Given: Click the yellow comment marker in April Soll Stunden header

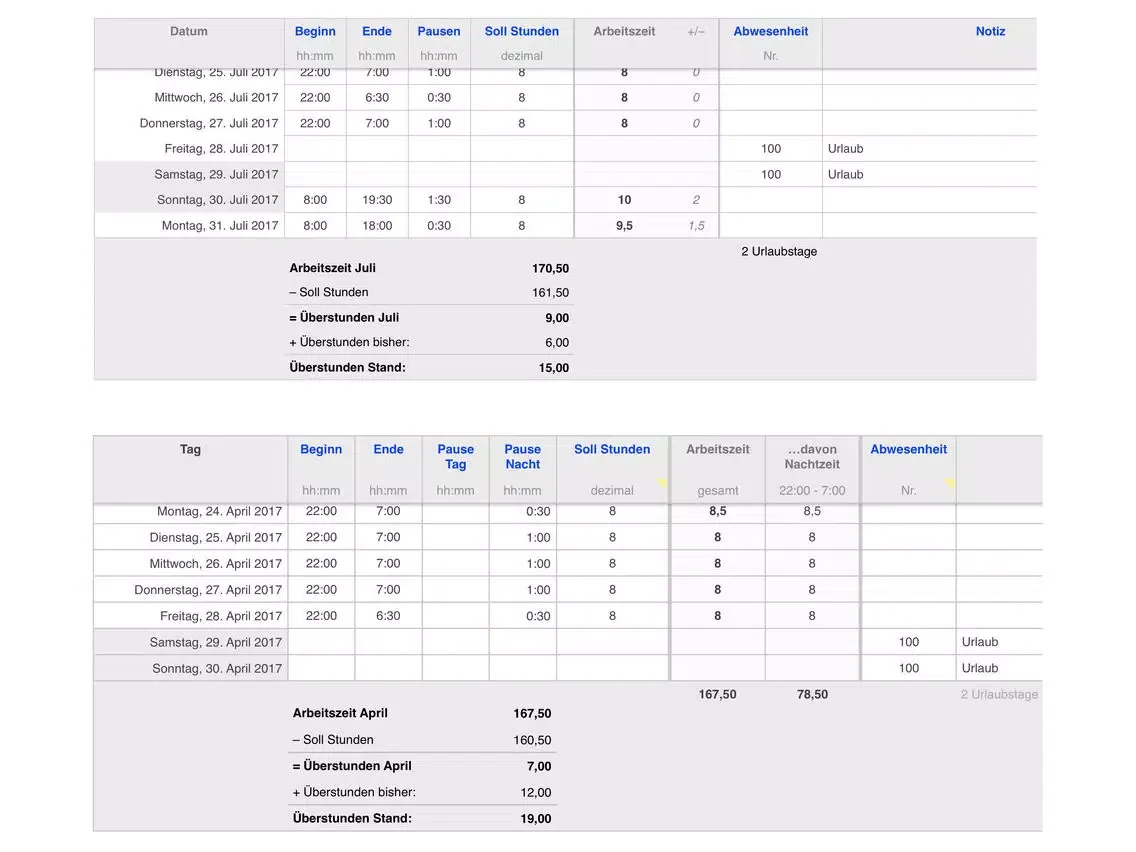Looking at the screenshot, I should pos(662,483).
